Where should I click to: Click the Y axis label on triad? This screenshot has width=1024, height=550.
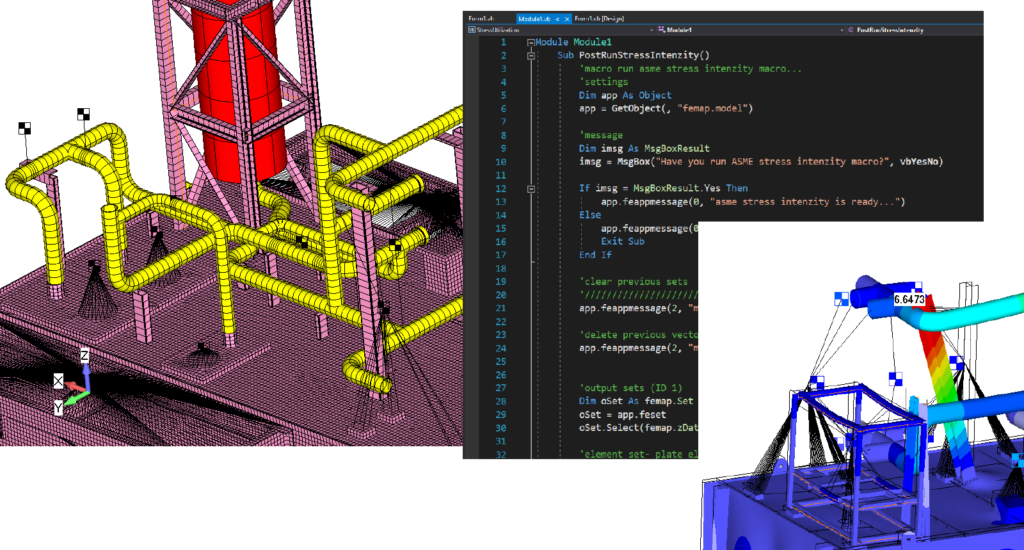tap(58, 408)
